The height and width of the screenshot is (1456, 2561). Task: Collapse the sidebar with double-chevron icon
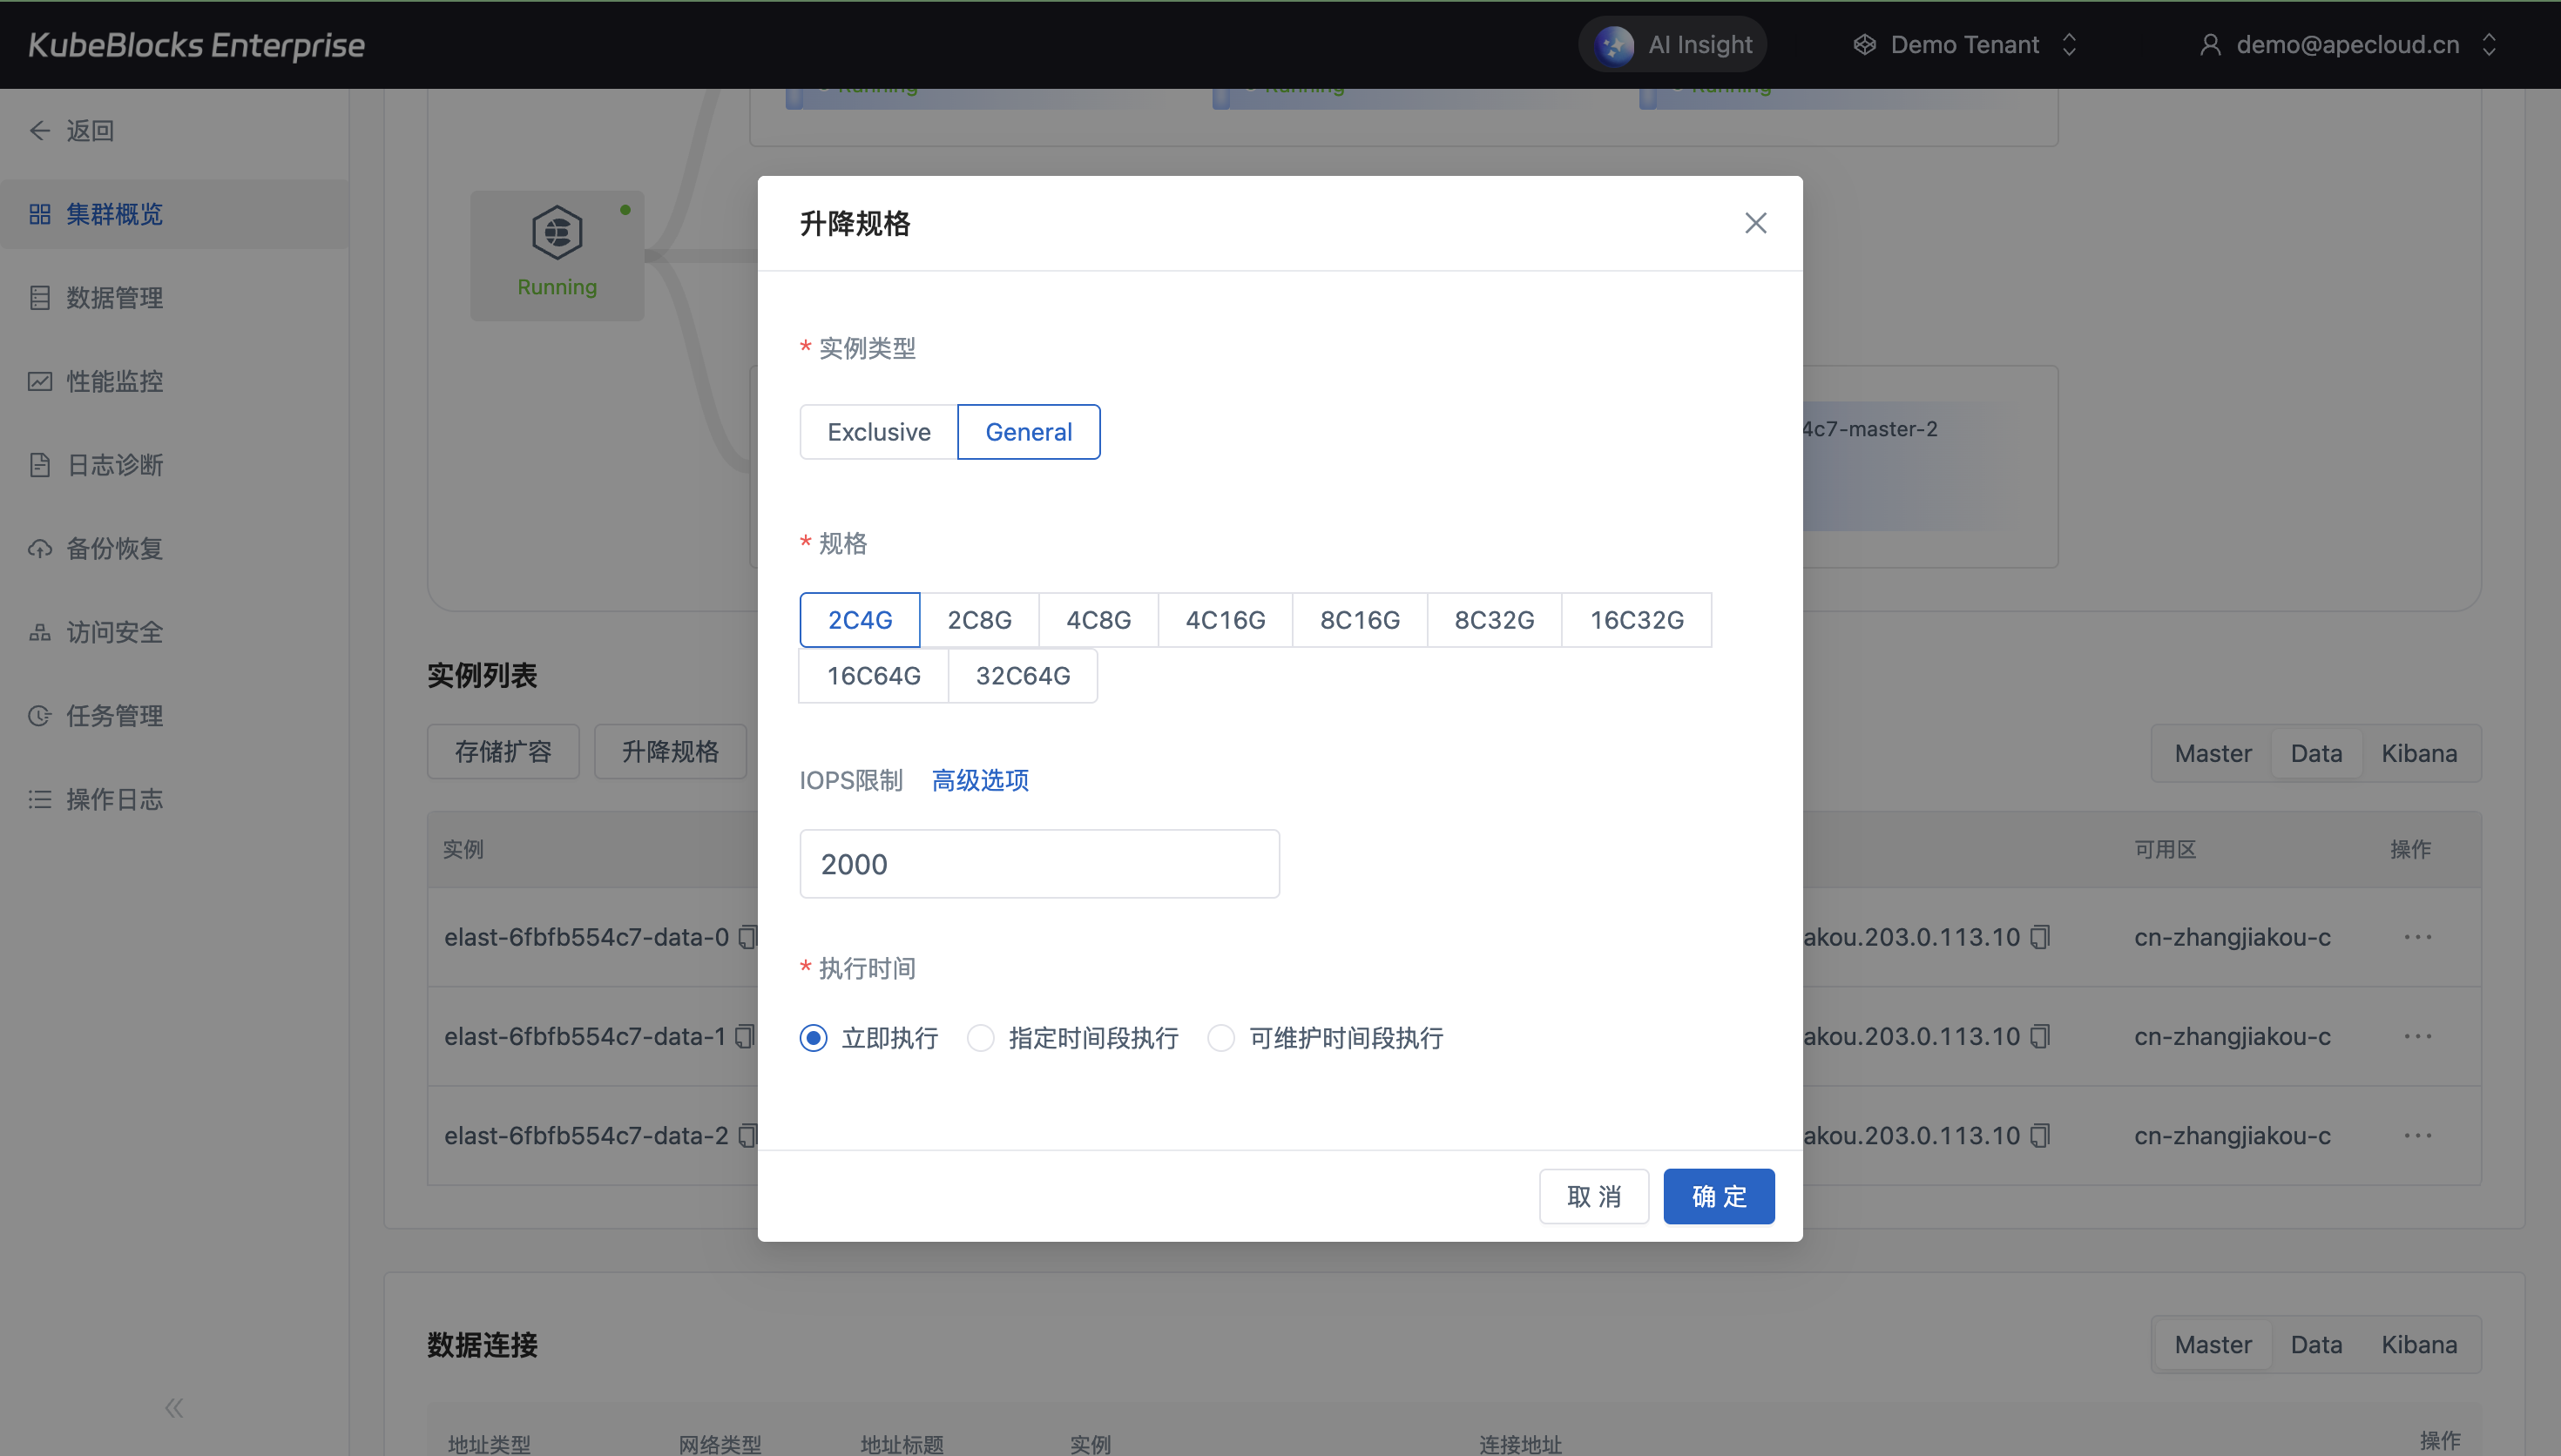point(174,1408)
